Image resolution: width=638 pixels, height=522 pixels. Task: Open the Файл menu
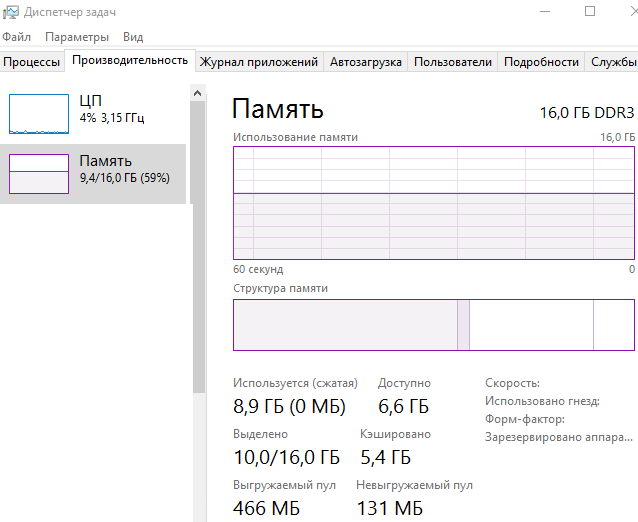pos(16,37)
